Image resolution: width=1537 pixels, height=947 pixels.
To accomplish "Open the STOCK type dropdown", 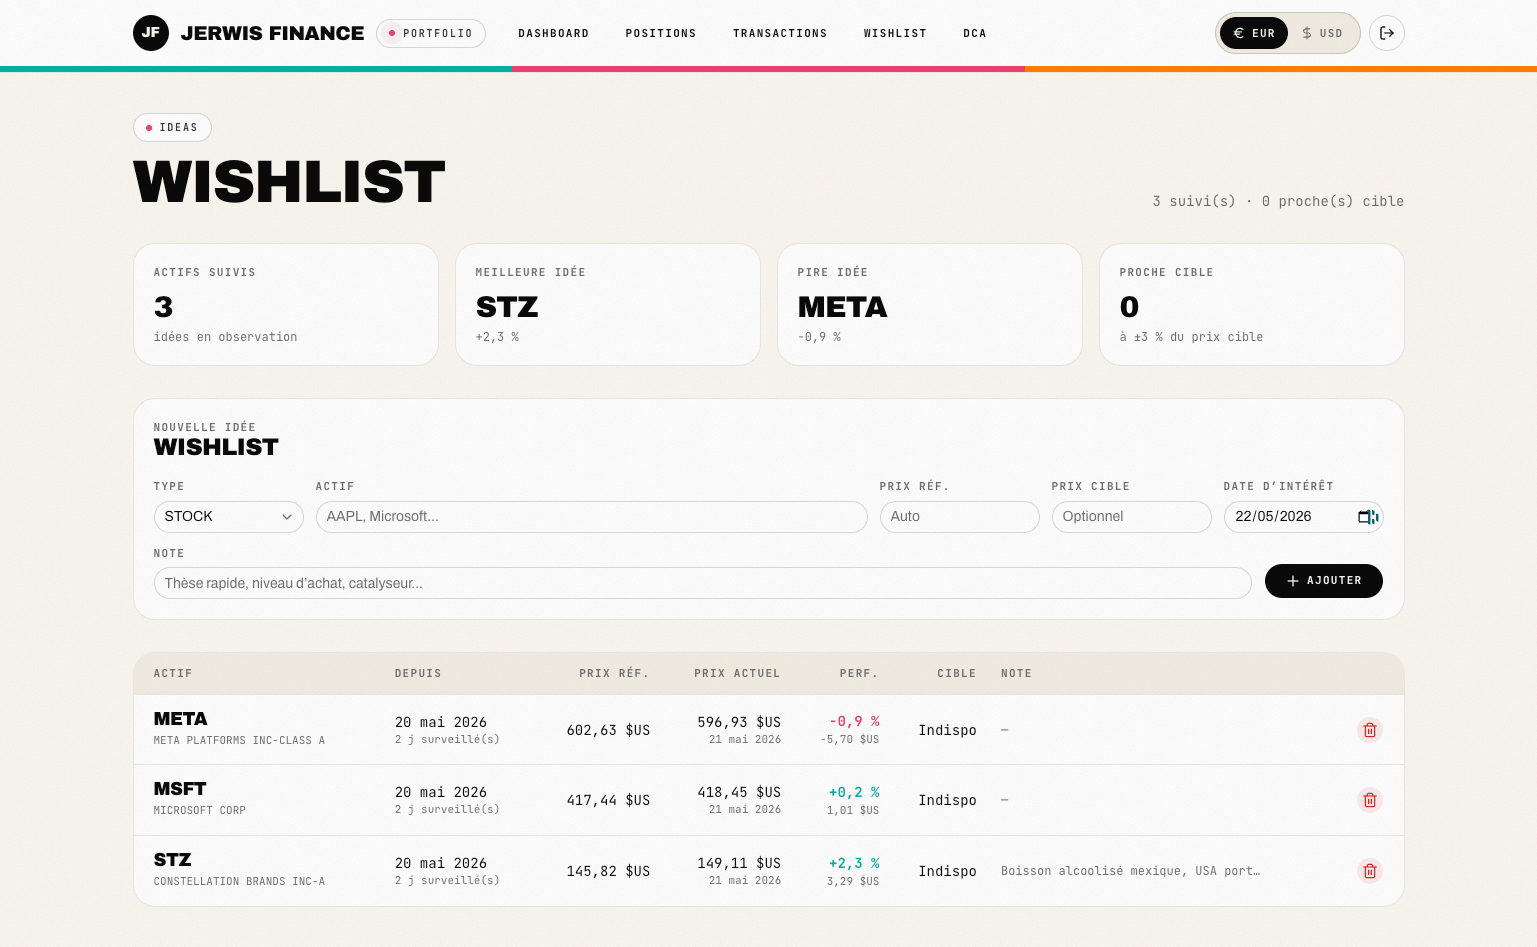I will (x=228, y=517).
